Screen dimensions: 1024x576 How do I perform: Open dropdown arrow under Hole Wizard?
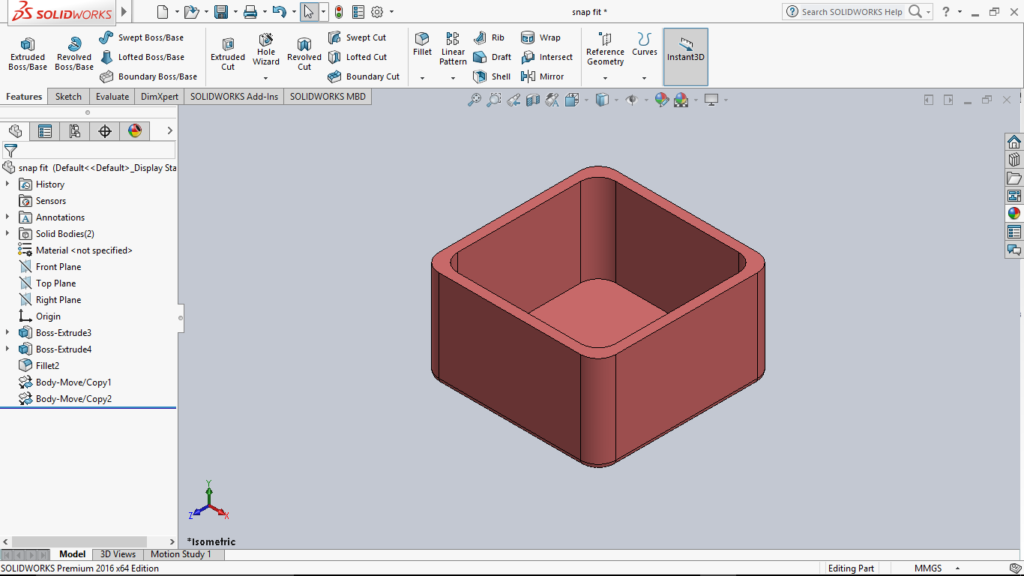click(266, 78)
